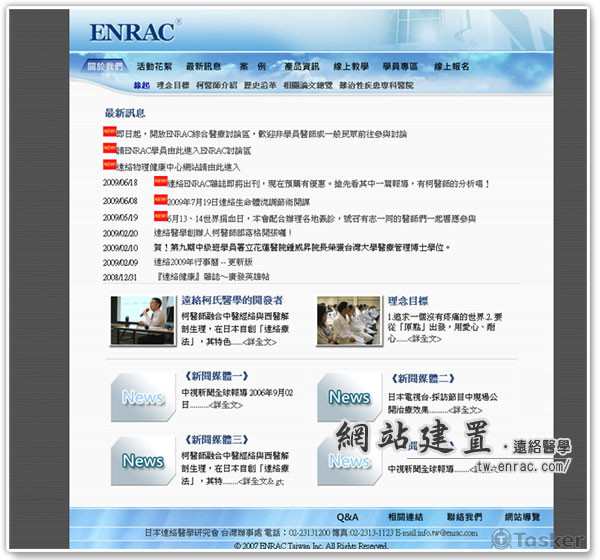Open news about ENRAC綜合醫療討論區
Viewport: 600px width, 560px height.
tap(262, 134)
